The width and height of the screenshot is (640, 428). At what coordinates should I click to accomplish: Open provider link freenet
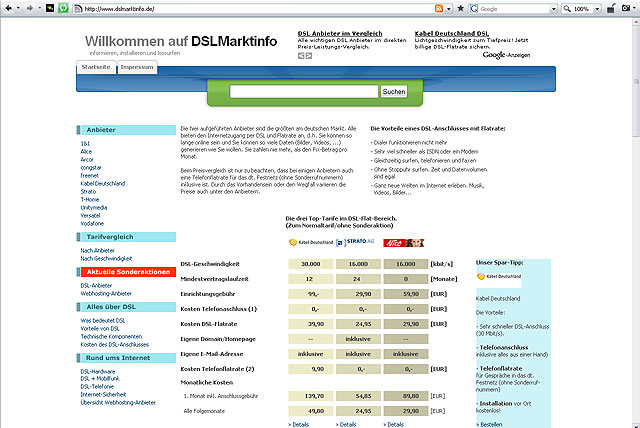click(x=90, y=175)
